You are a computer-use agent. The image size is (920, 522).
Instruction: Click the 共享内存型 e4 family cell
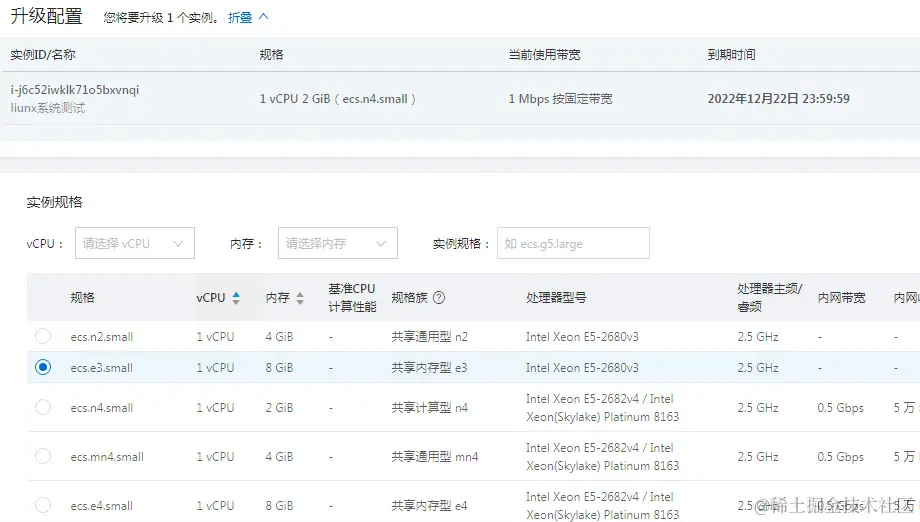point(429,506)
